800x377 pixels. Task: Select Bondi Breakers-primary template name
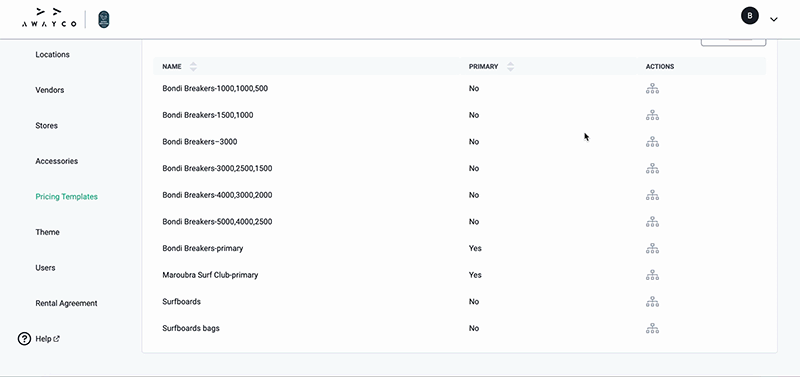203,248
